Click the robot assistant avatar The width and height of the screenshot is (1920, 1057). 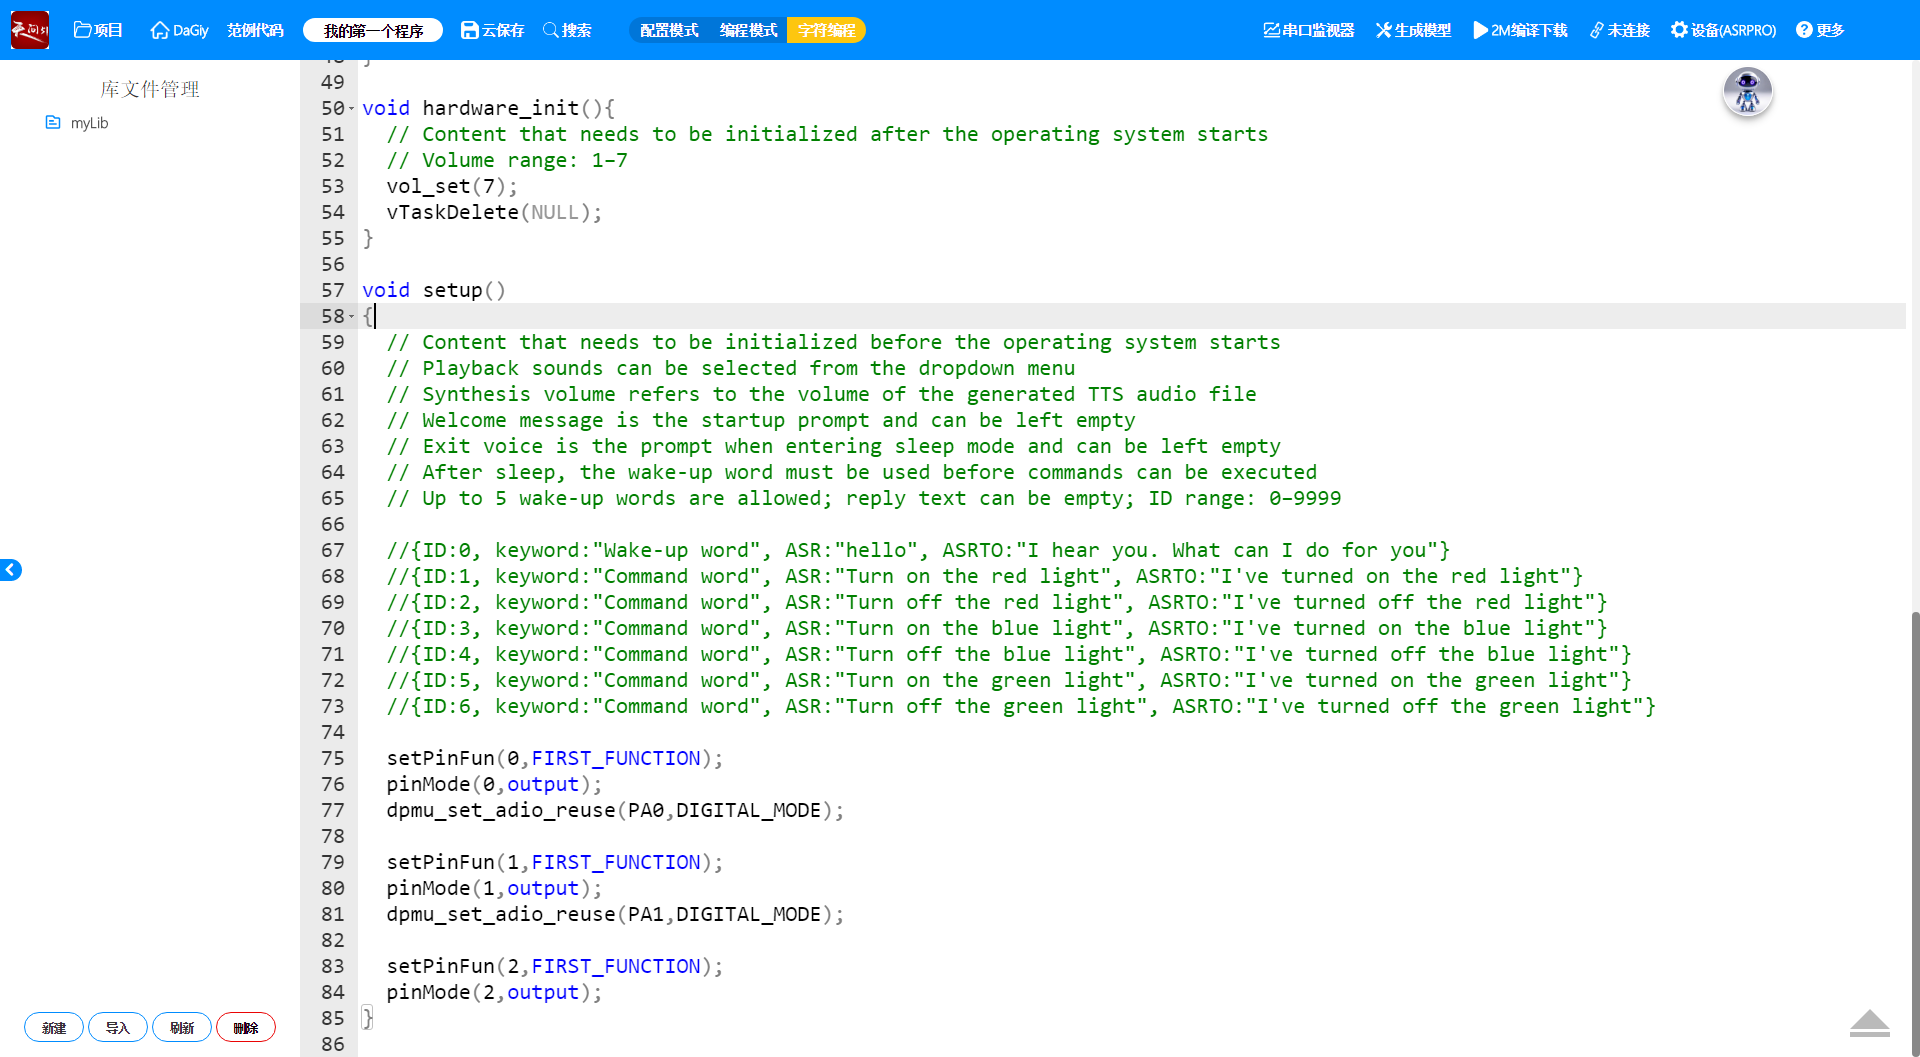coord(1747,92)
